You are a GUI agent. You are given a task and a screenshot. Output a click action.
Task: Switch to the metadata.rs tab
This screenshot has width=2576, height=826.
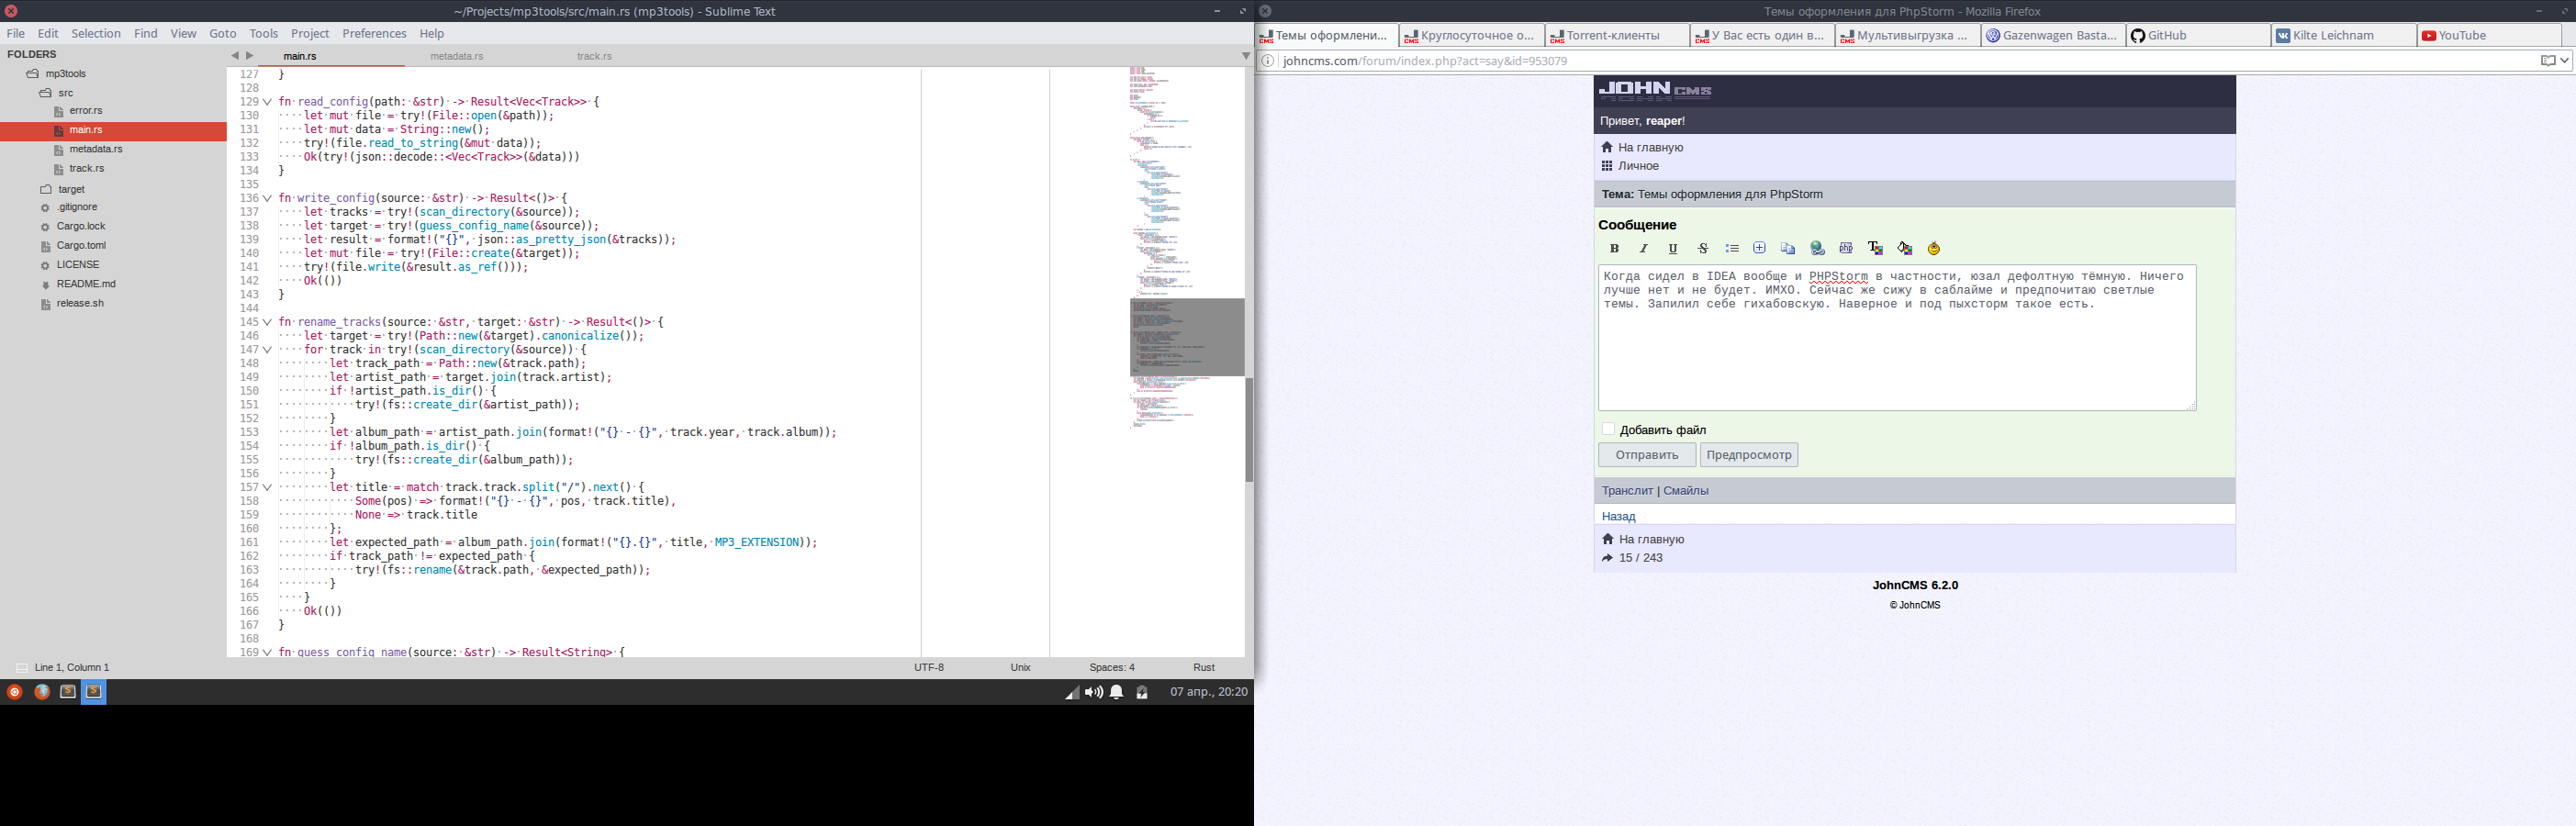pyautogui.click(x=457, y=57)
